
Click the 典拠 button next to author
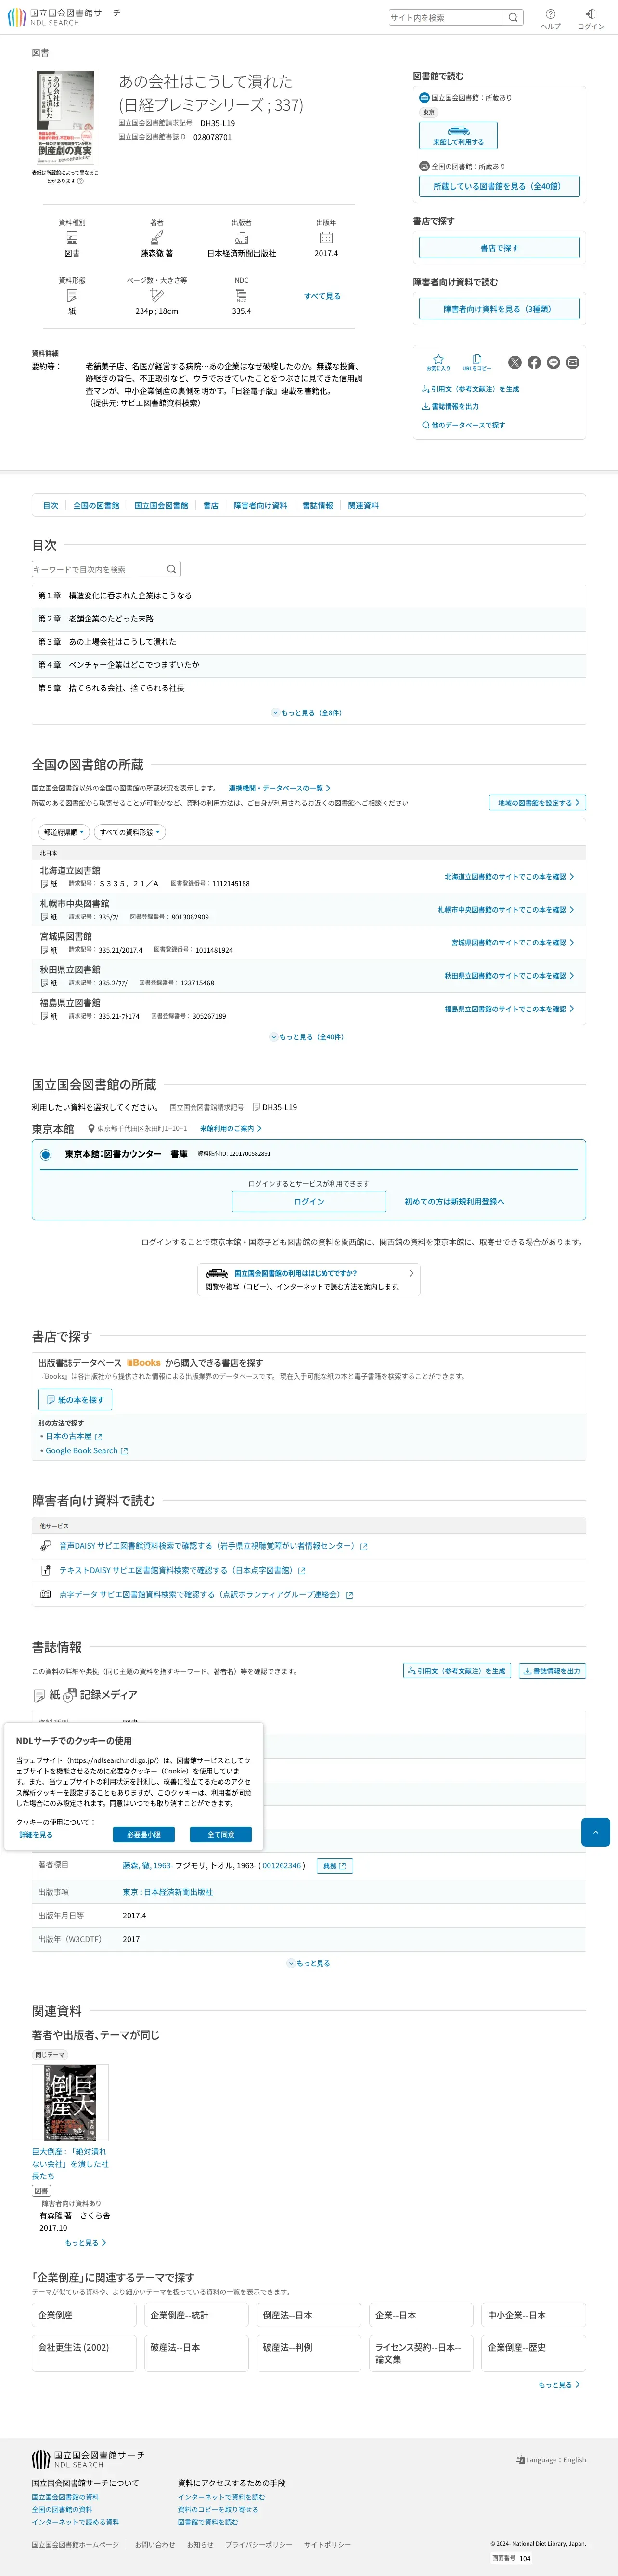click(x=335, y=1866)
